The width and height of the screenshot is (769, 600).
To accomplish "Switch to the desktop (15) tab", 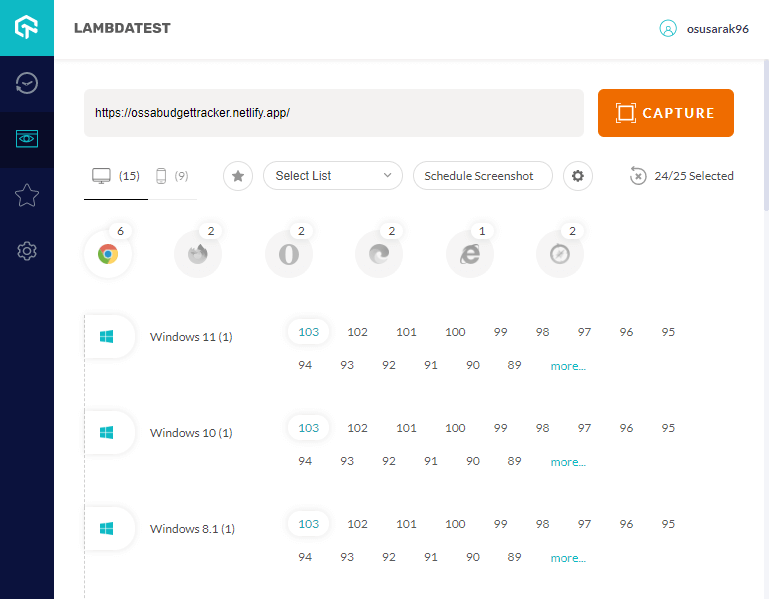I will (116, 176).
